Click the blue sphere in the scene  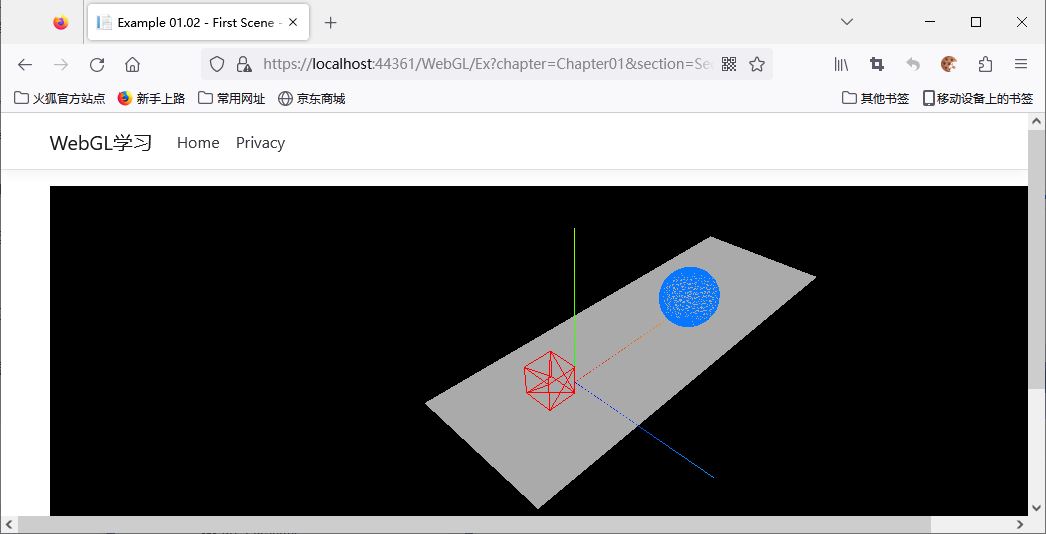pyautogui.click(x=689, y=297)
